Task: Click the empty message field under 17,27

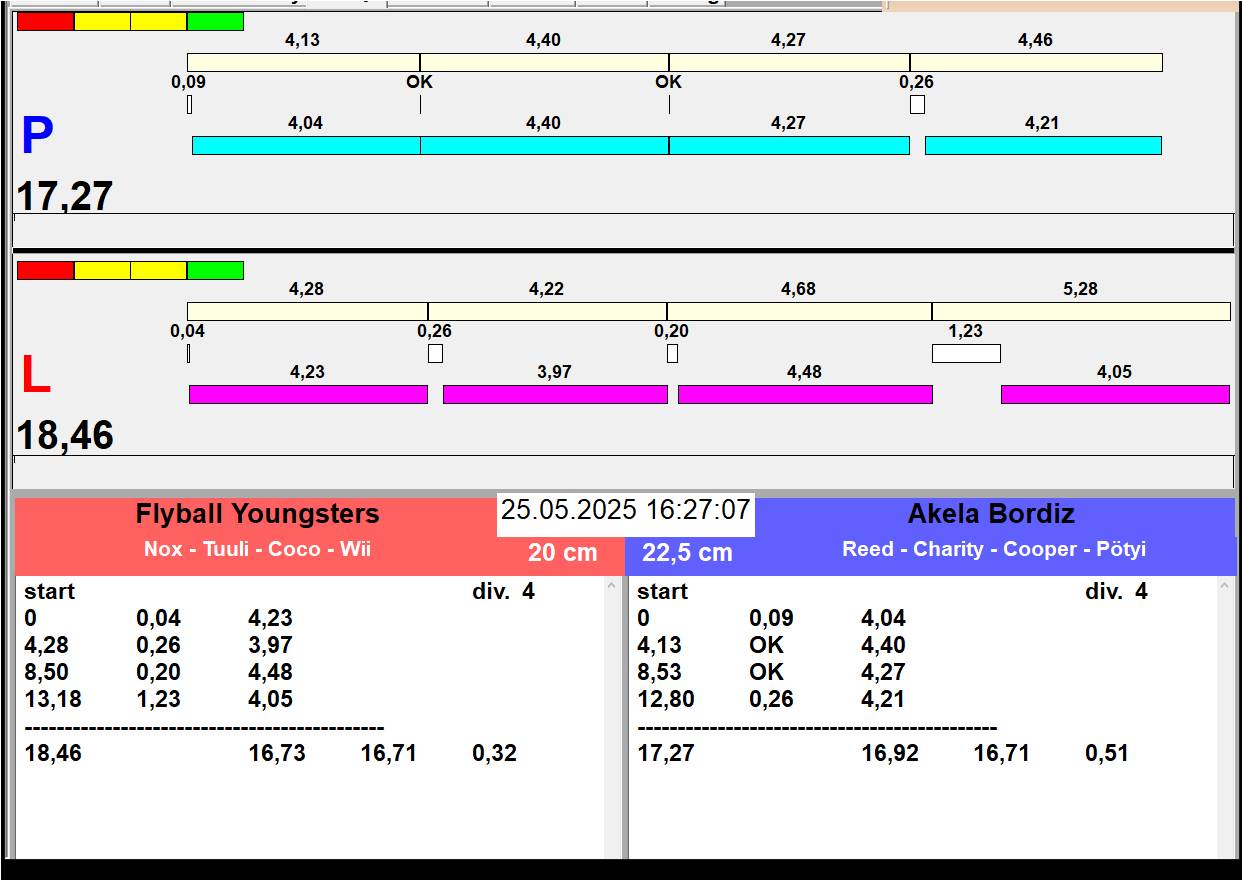Action: tap(623, 229)
